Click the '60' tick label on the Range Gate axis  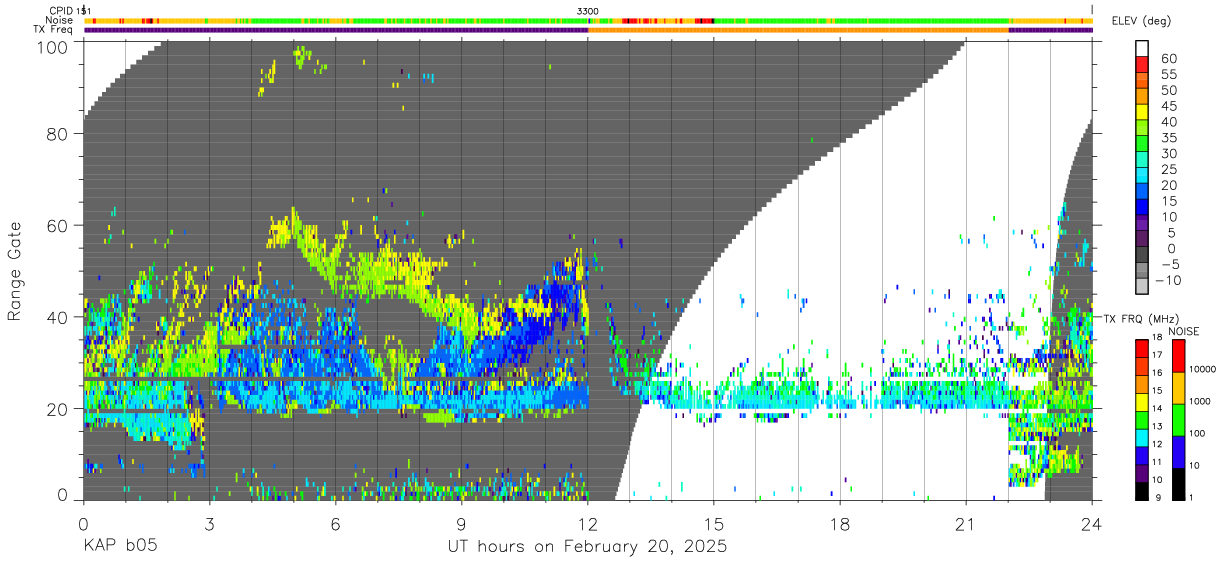click(x=57, y=225)
